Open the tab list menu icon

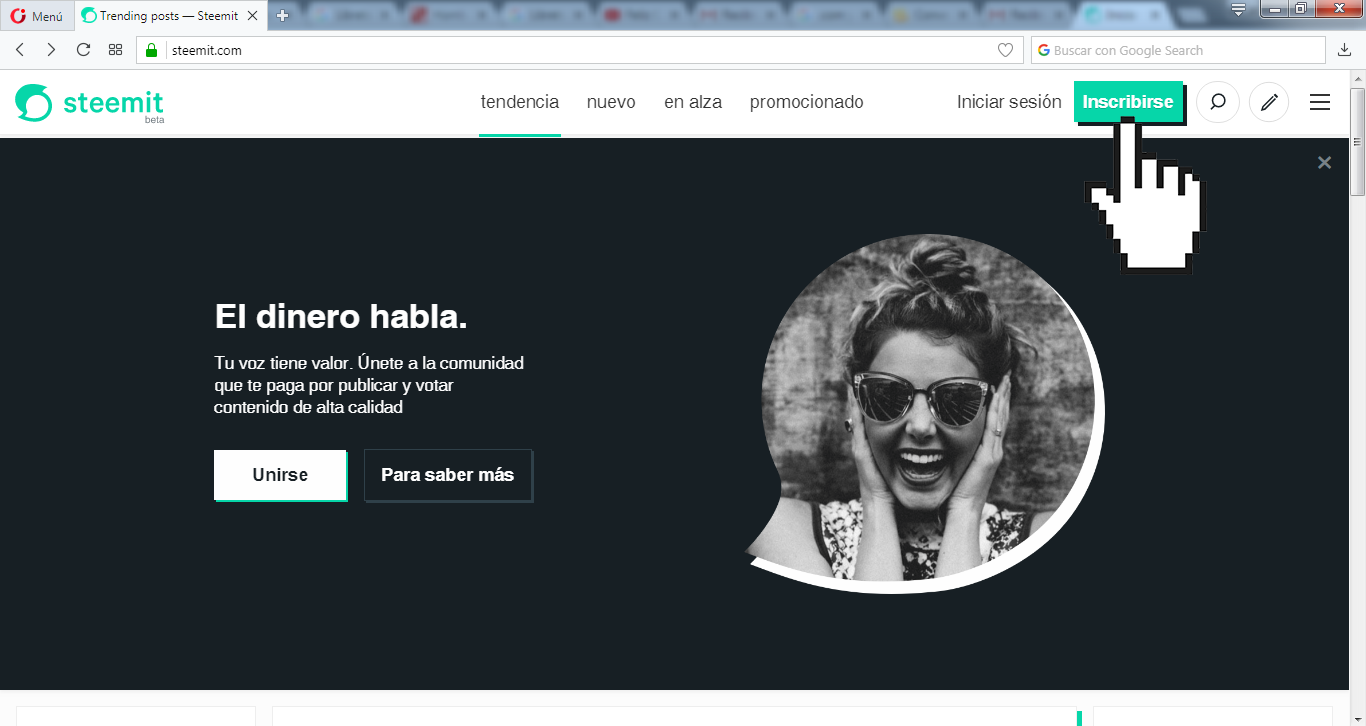1238,9
